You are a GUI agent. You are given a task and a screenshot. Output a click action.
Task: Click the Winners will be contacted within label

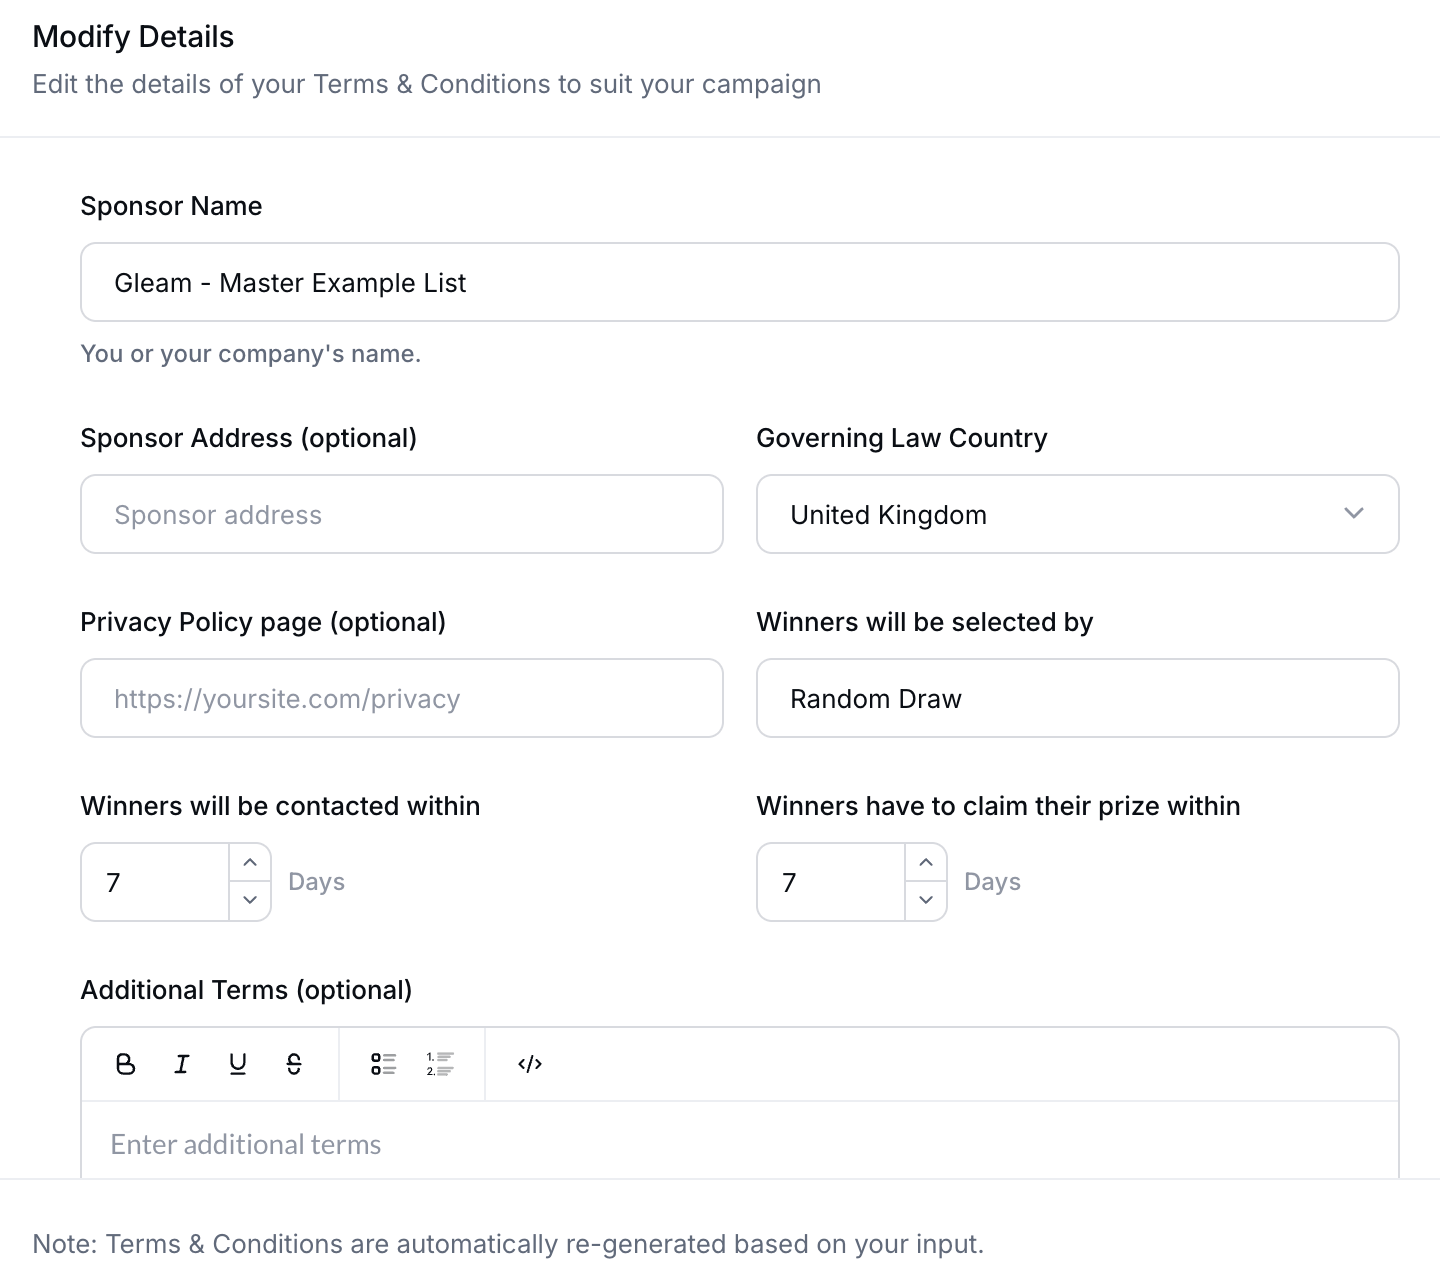(x=280, y=806)
